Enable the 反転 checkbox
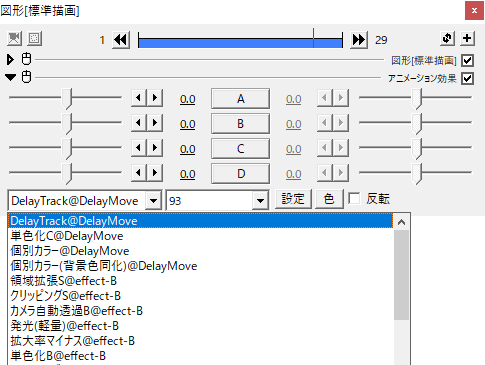Viewport: 485px width, 365px height. pyautogui.click(x=354, y=199)
